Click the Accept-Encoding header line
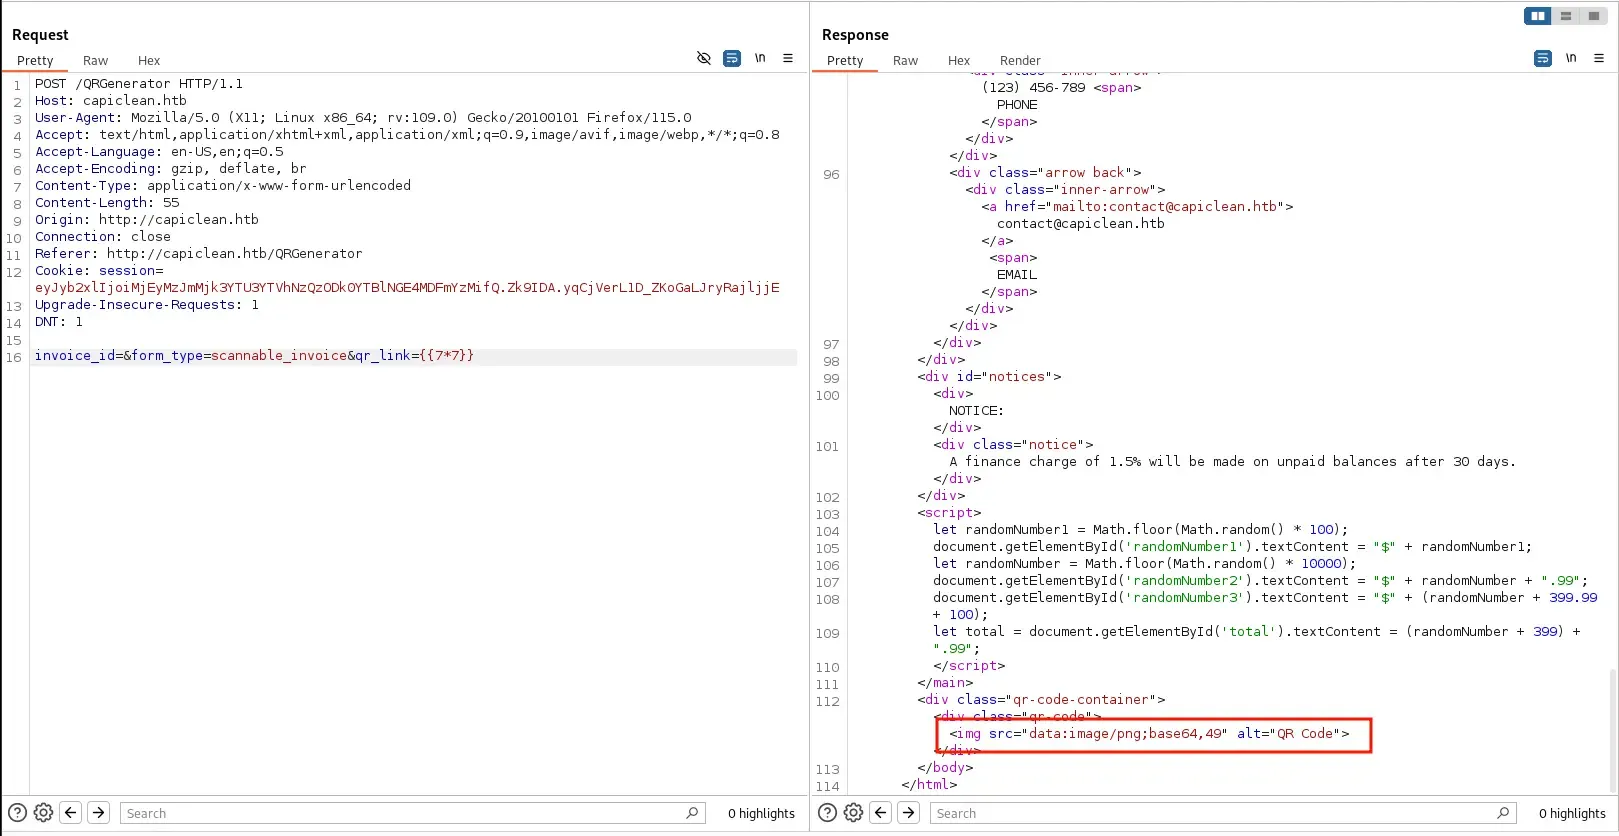 (171, 169)
